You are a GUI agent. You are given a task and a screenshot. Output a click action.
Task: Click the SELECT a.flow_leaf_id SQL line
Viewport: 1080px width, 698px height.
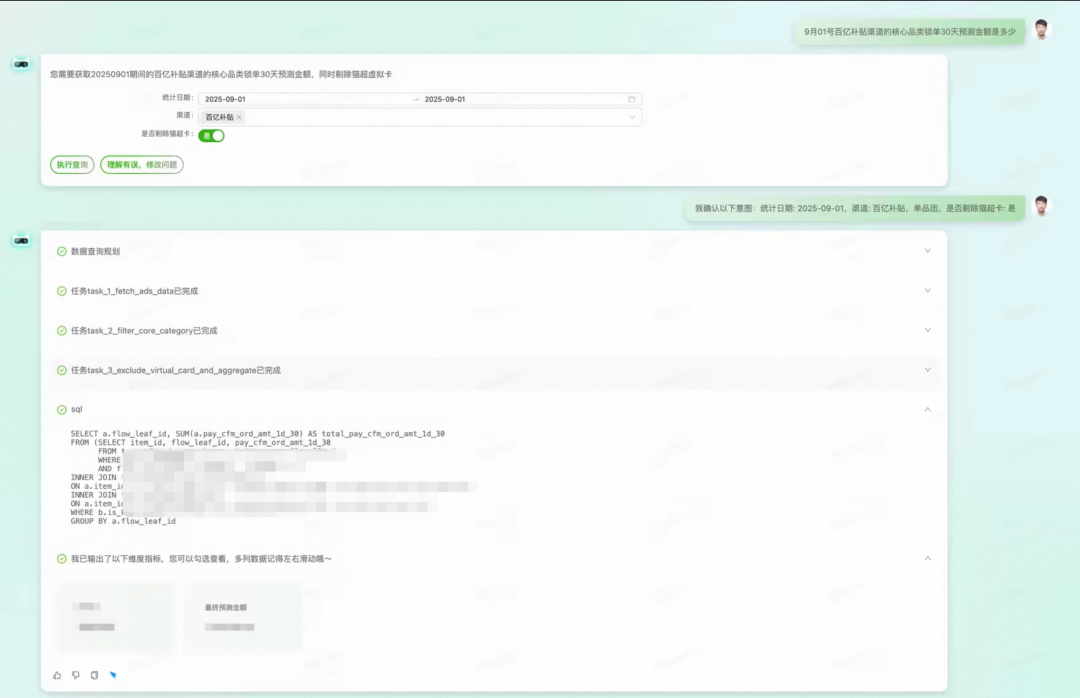258,433
